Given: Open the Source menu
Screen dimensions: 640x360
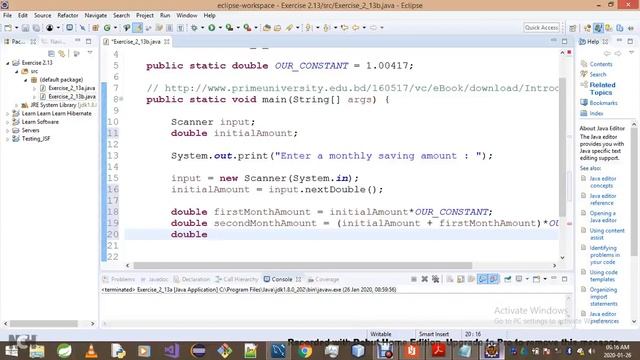Looking at the screenshot, I should [x=42, y=16].
